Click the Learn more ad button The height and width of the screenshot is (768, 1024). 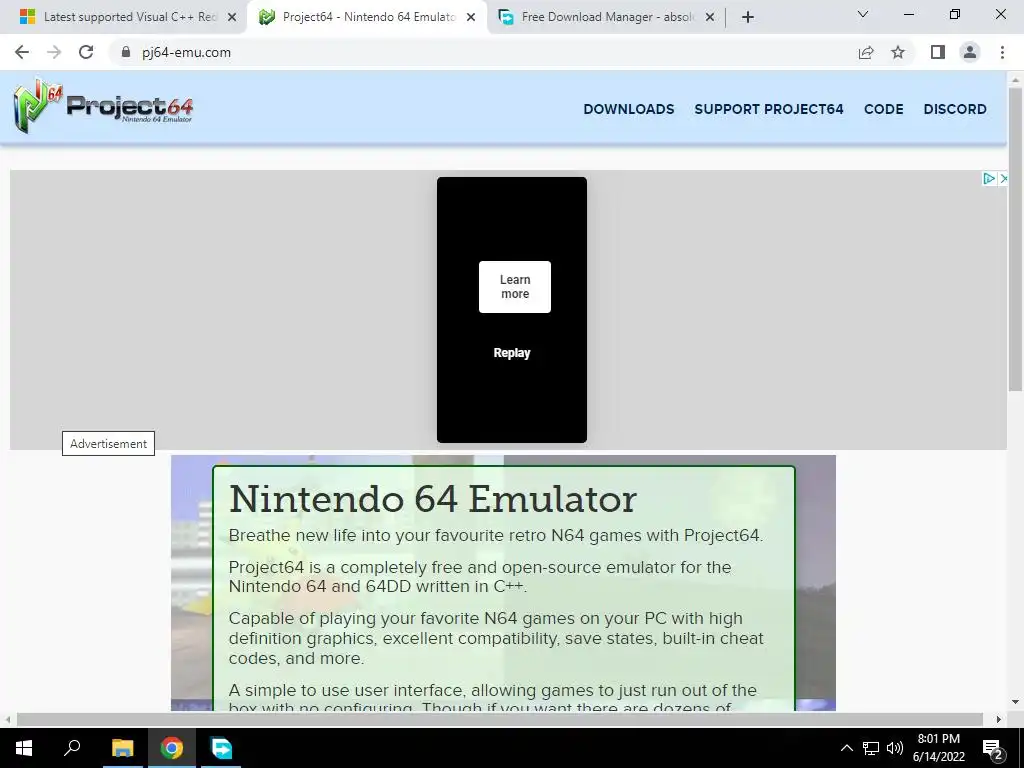click(515, 287)
